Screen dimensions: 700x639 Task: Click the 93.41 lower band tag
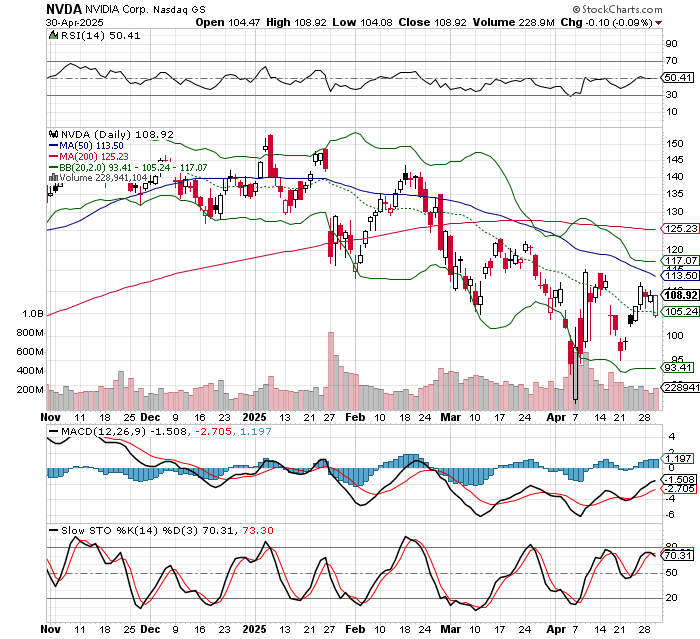(x=677, y=368)
